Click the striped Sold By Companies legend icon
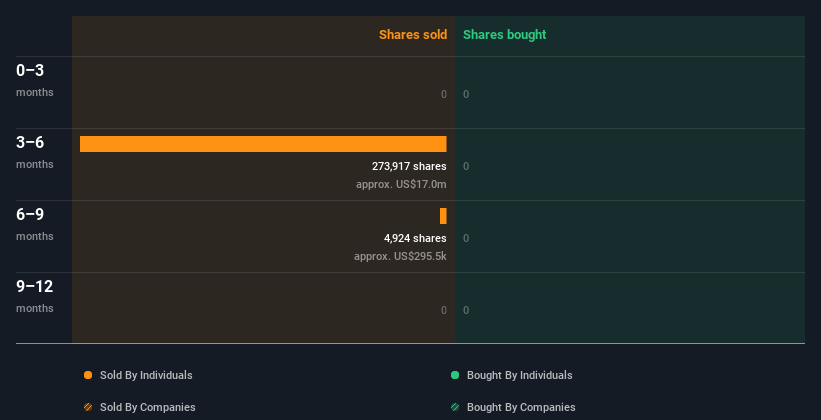The height and width of the screenshot is (420, 821). pos(88,407)
